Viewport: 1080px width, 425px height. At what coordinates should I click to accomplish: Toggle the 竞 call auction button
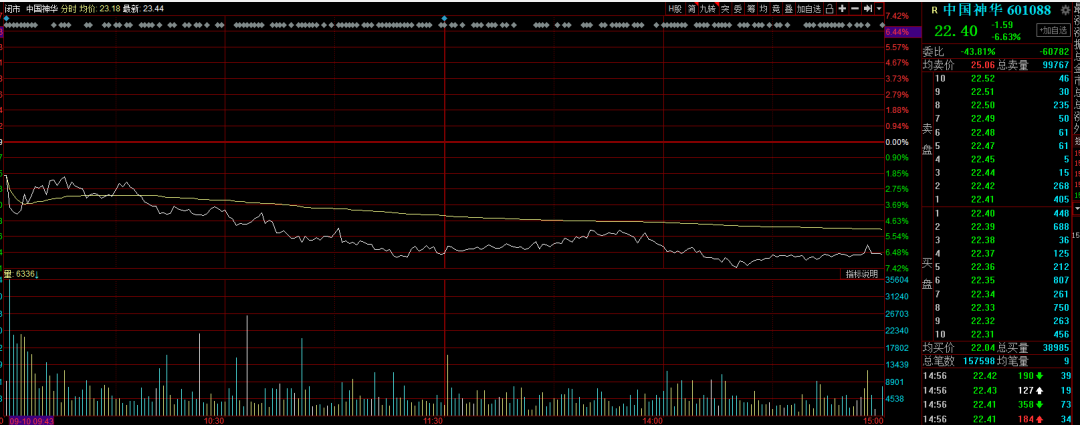click(776, 9)
